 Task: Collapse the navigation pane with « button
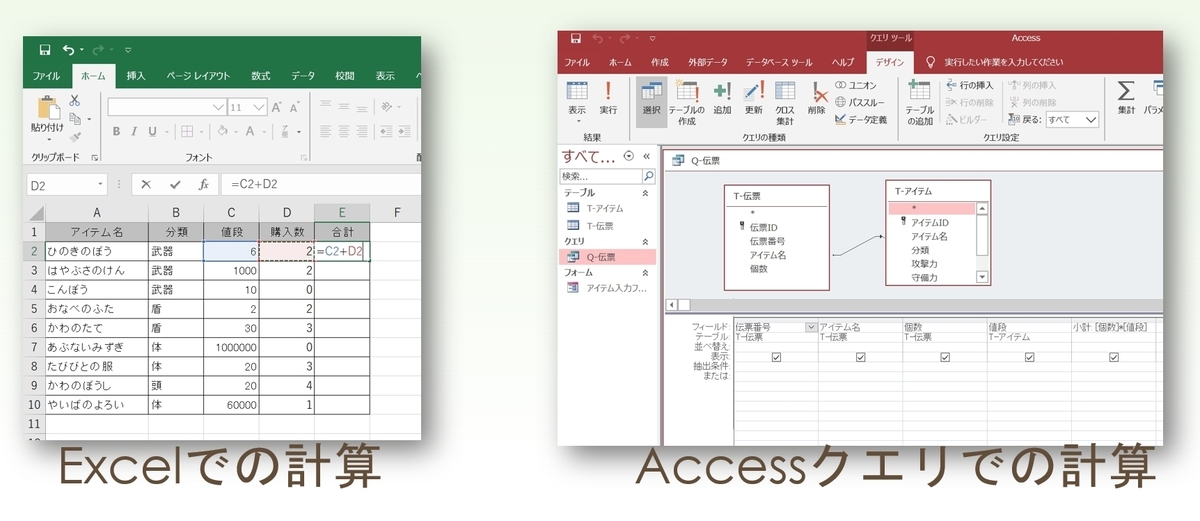click(646, 156)
